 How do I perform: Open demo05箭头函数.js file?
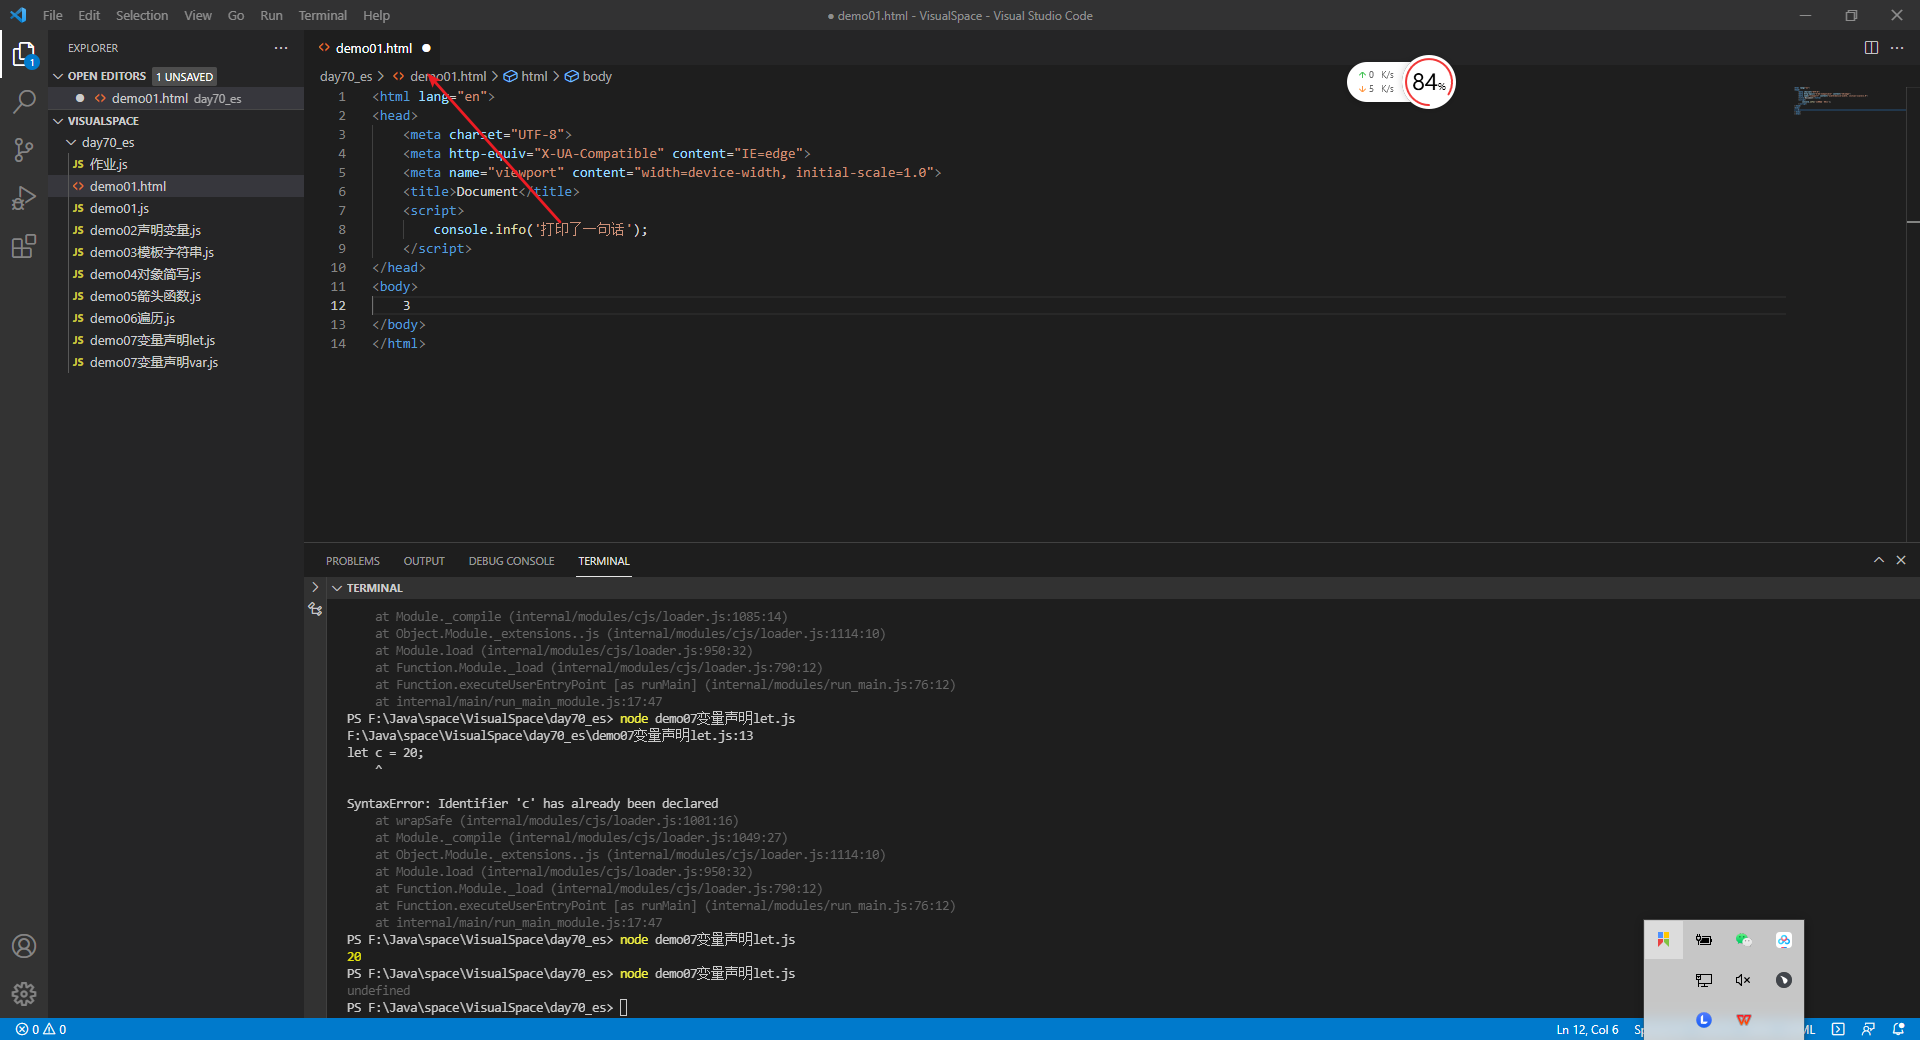[176, 296]
